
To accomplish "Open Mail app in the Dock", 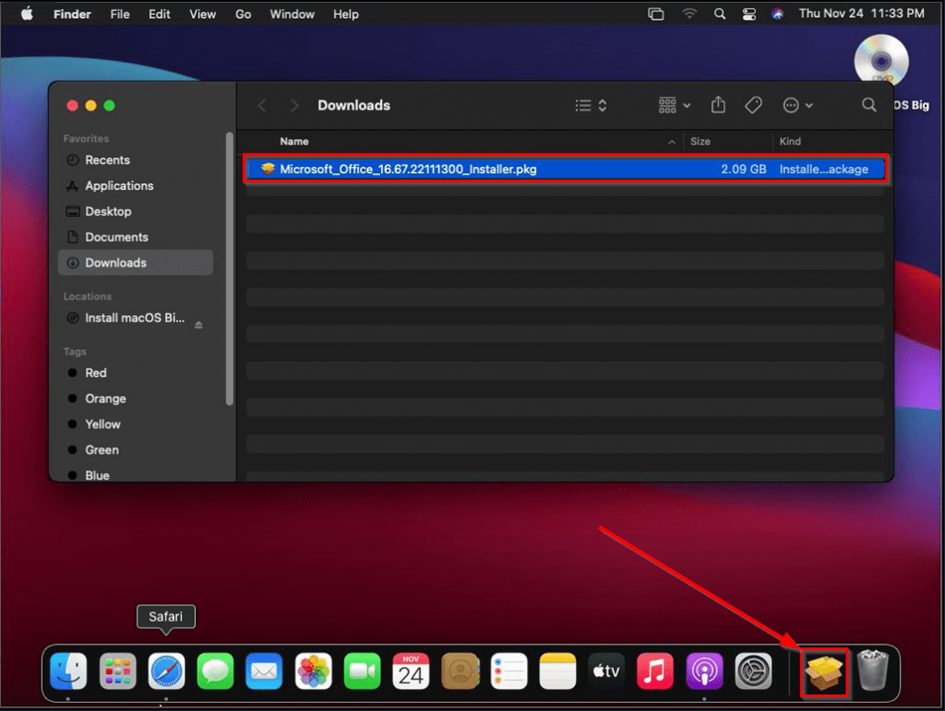I will pyautogui.click(x=264, y=671).
